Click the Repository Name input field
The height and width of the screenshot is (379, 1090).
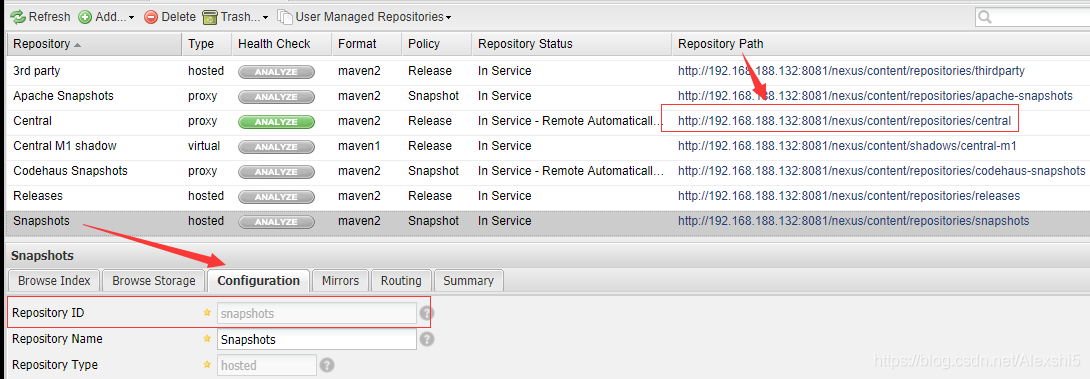point(316,339)
